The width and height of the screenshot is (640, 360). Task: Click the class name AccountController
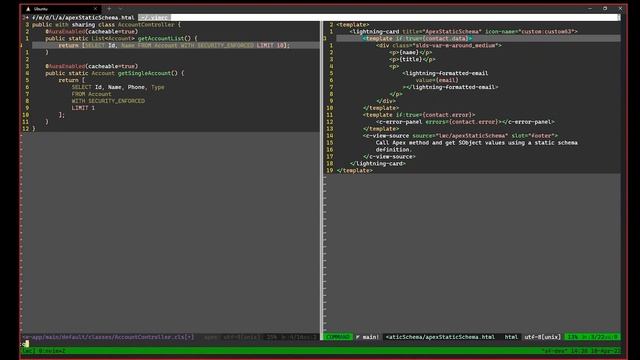pyautogui.click(x=146, y=24)
